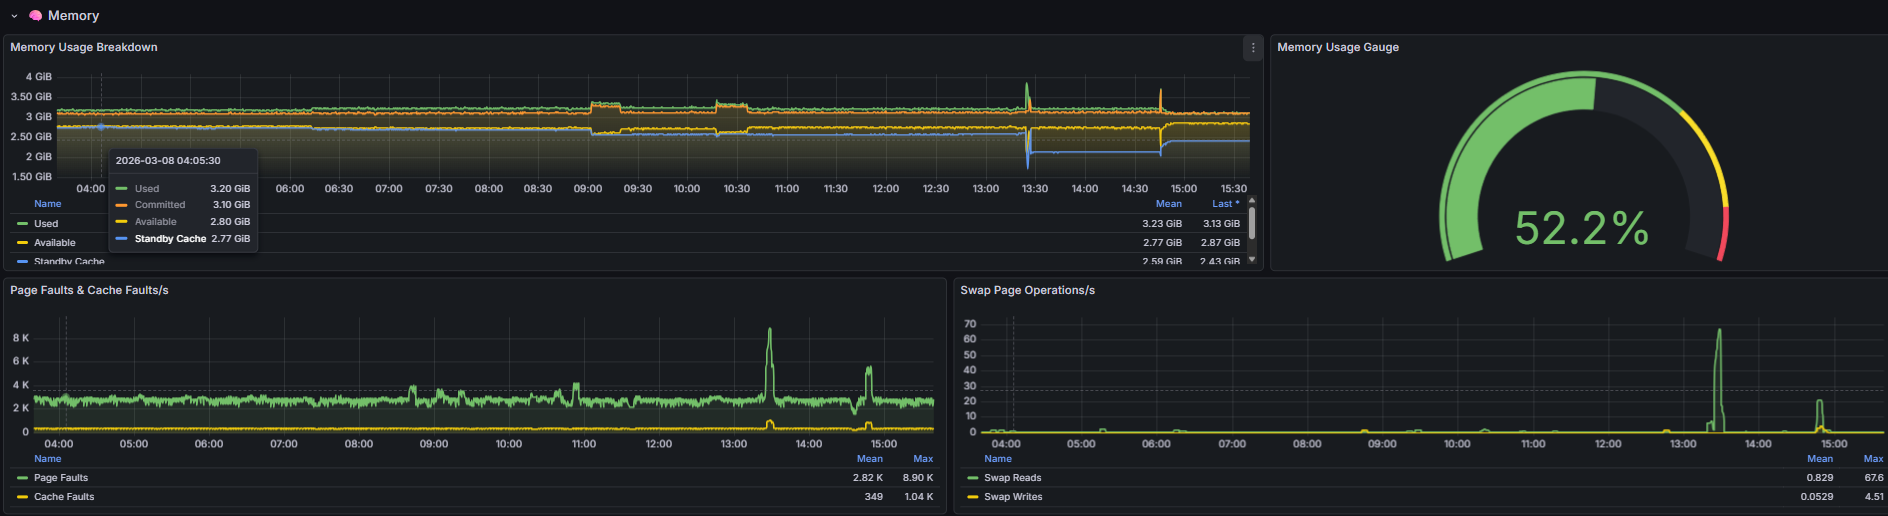Image resolution: width=1888 pixels, height=516 pixels.
Task: Sort Memory Usage Breakdown legend by Name
Action: tap(48, 204)
